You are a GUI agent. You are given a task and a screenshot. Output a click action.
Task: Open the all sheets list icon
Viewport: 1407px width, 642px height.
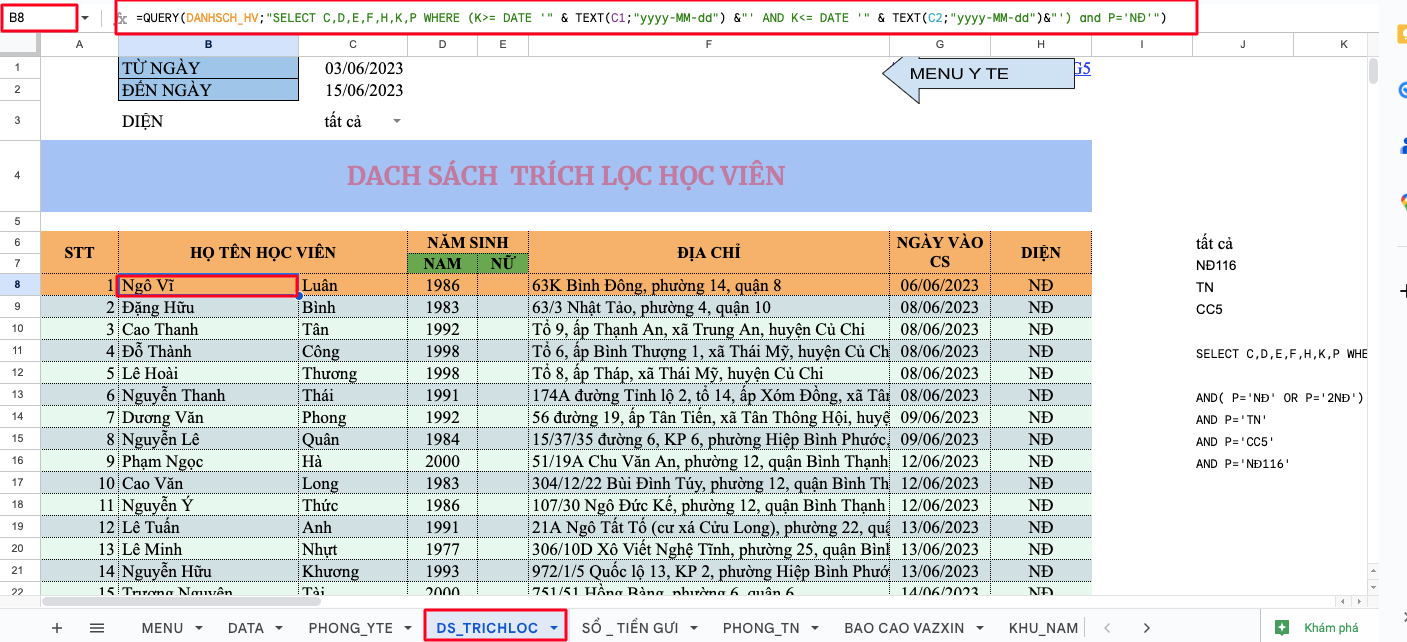pos(97,628)
